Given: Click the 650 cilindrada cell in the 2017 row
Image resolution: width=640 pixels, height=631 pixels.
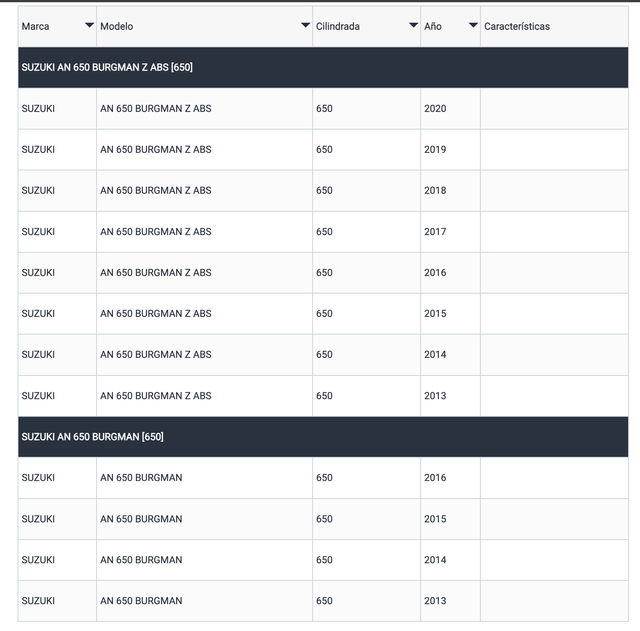Looking at the screenshot, I should (324, 231).
